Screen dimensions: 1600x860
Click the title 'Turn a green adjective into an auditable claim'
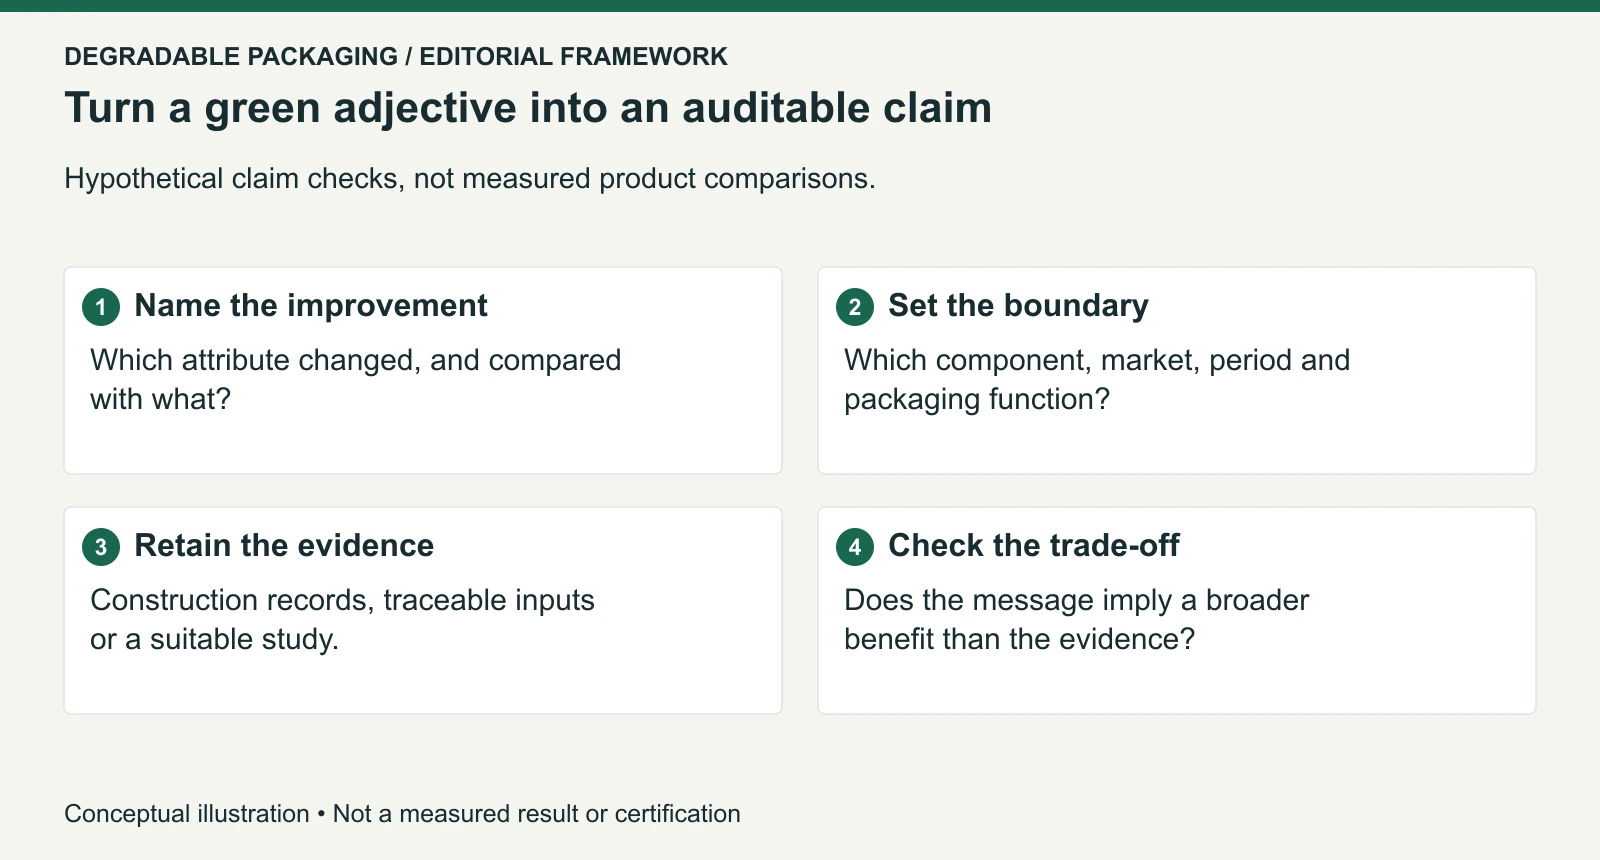click(528, 108)
